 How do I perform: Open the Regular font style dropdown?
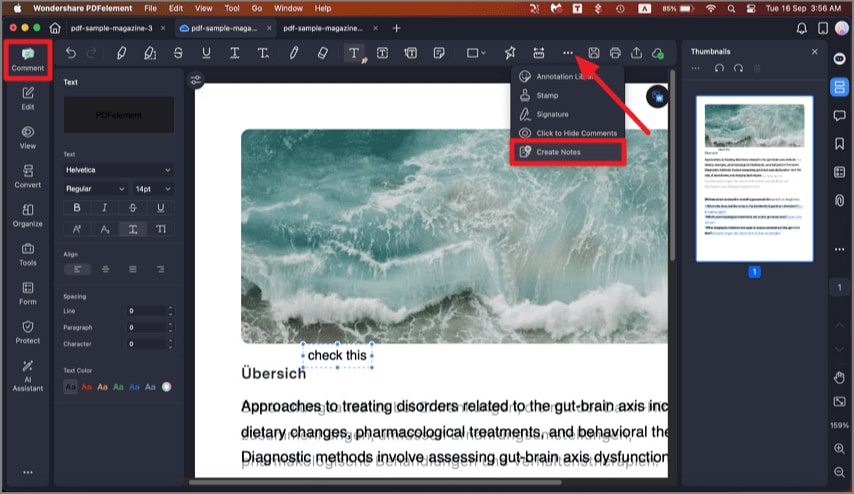tap(95, 188)
